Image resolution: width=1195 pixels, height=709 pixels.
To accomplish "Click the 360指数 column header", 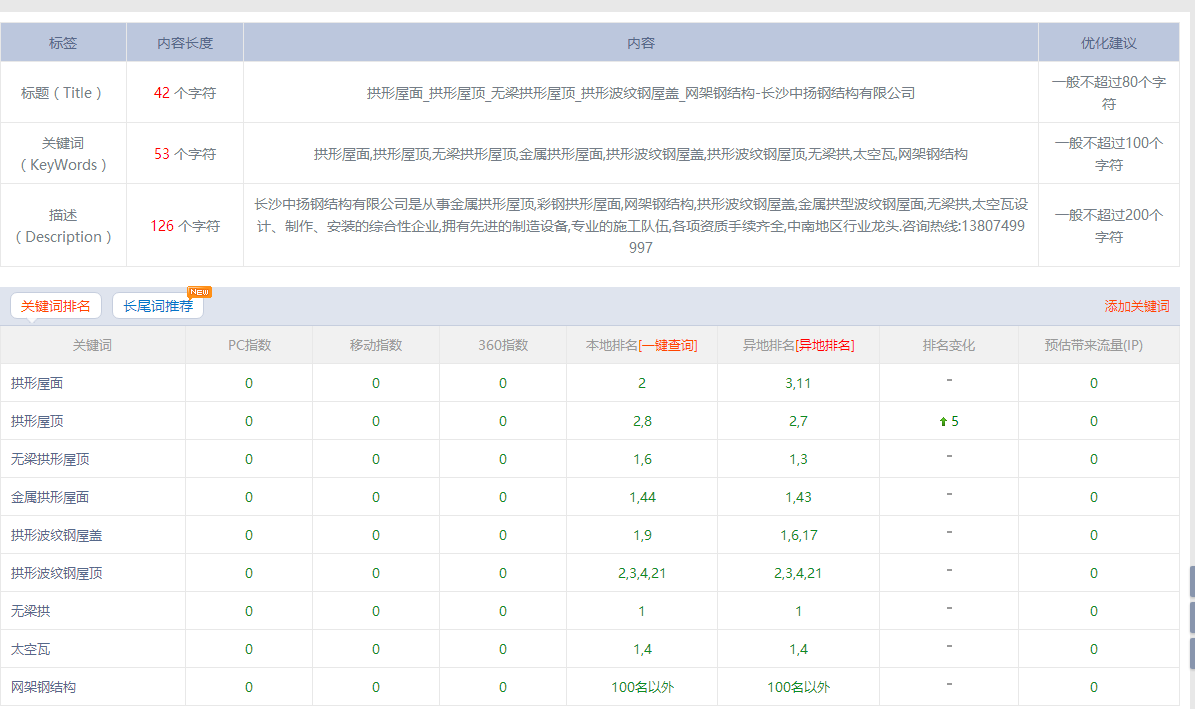I will tap(503, 345).
